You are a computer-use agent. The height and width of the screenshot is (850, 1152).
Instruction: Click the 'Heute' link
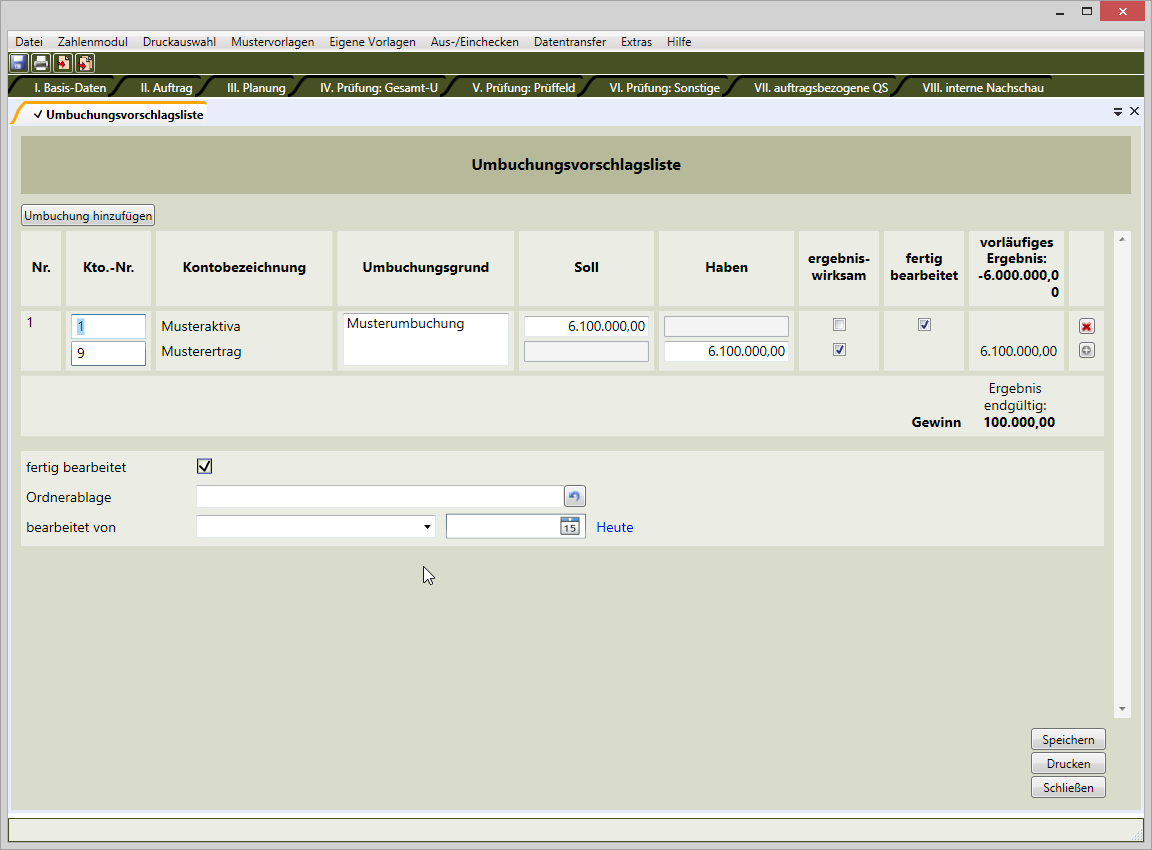pyautogui.click(x=615, y=528)
